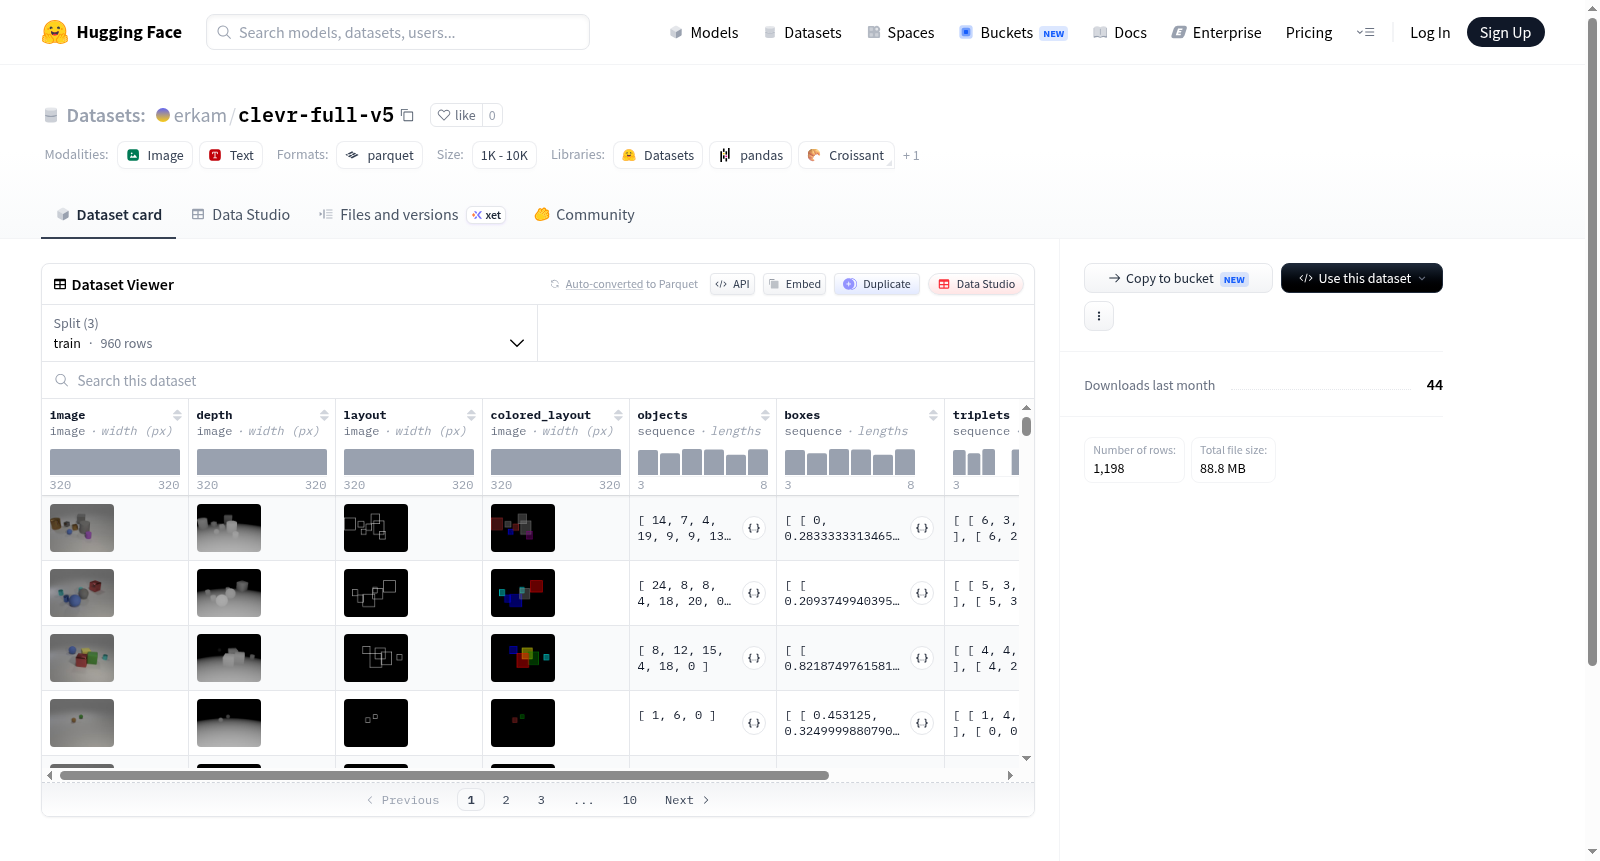Viewport: 1600px width, 861px height.
Task: Open the Split train dropdown
Action: [x=289, y=333]
